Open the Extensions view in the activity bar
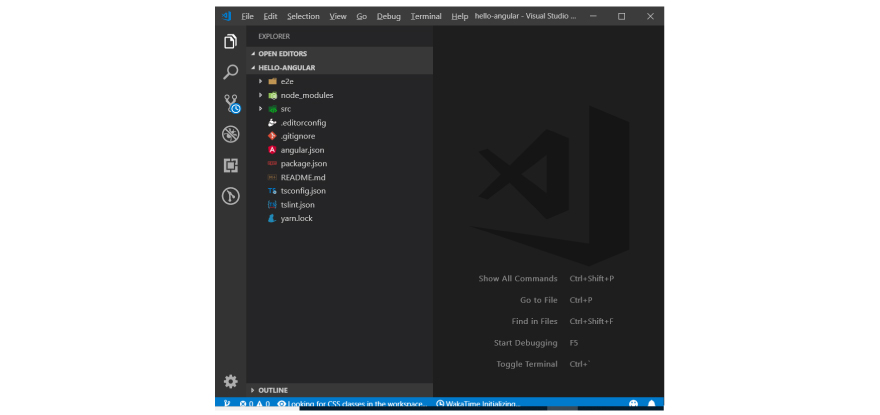880x415 pixels. tap(231, 165)
